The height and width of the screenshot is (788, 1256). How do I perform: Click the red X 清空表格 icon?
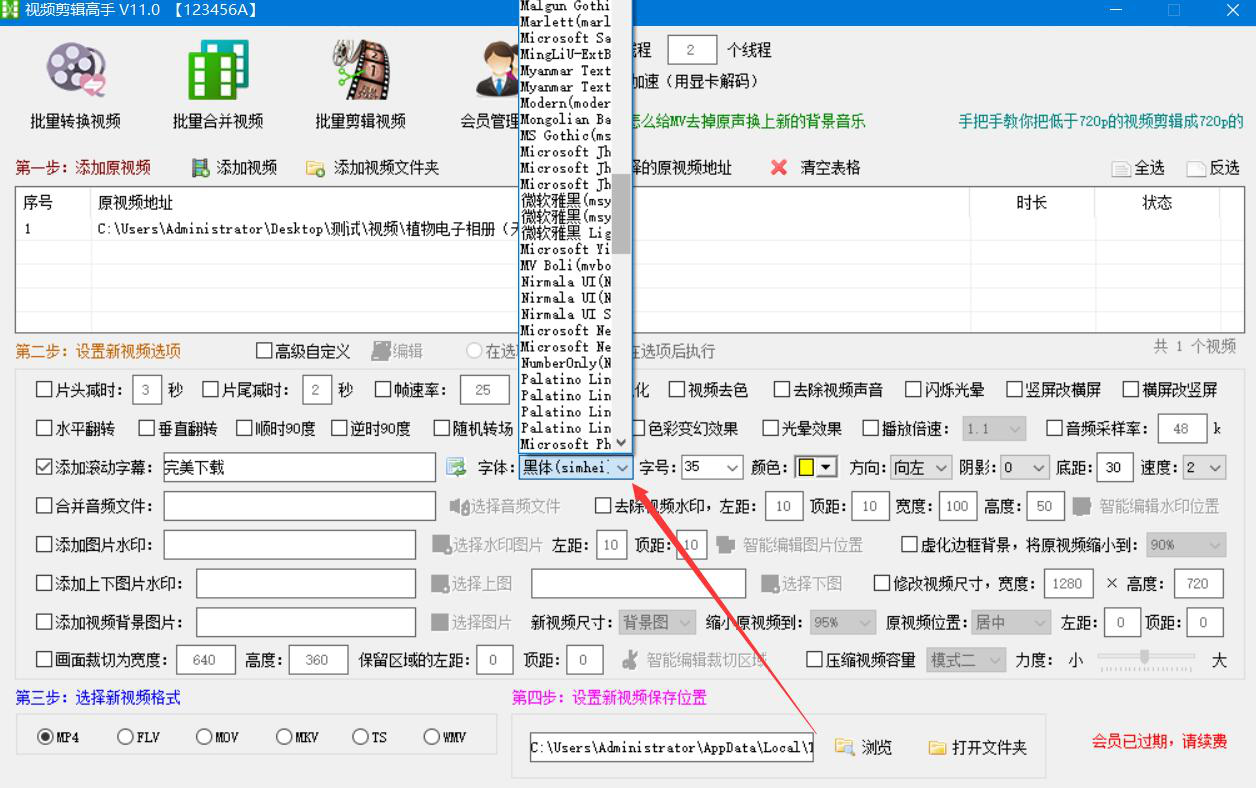pos(779,167)
